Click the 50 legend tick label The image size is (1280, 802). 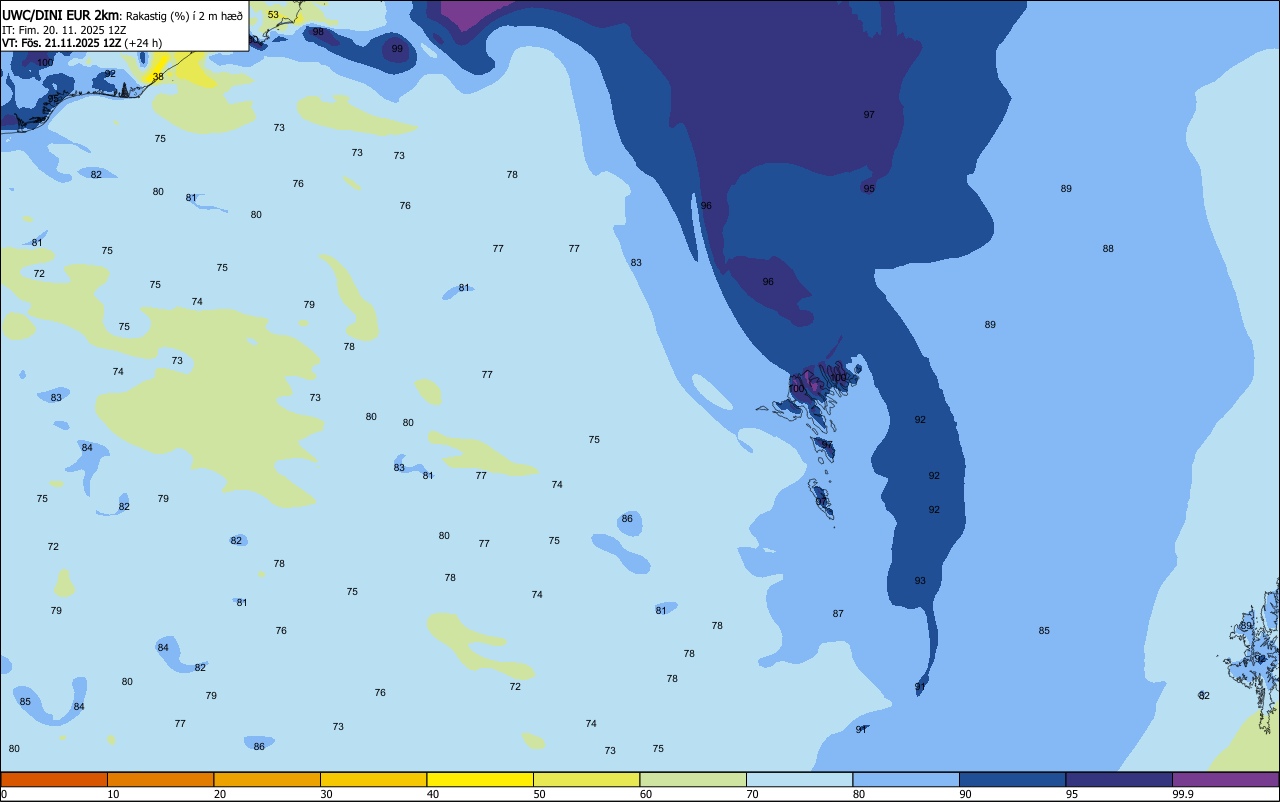(x=540, y=794)
